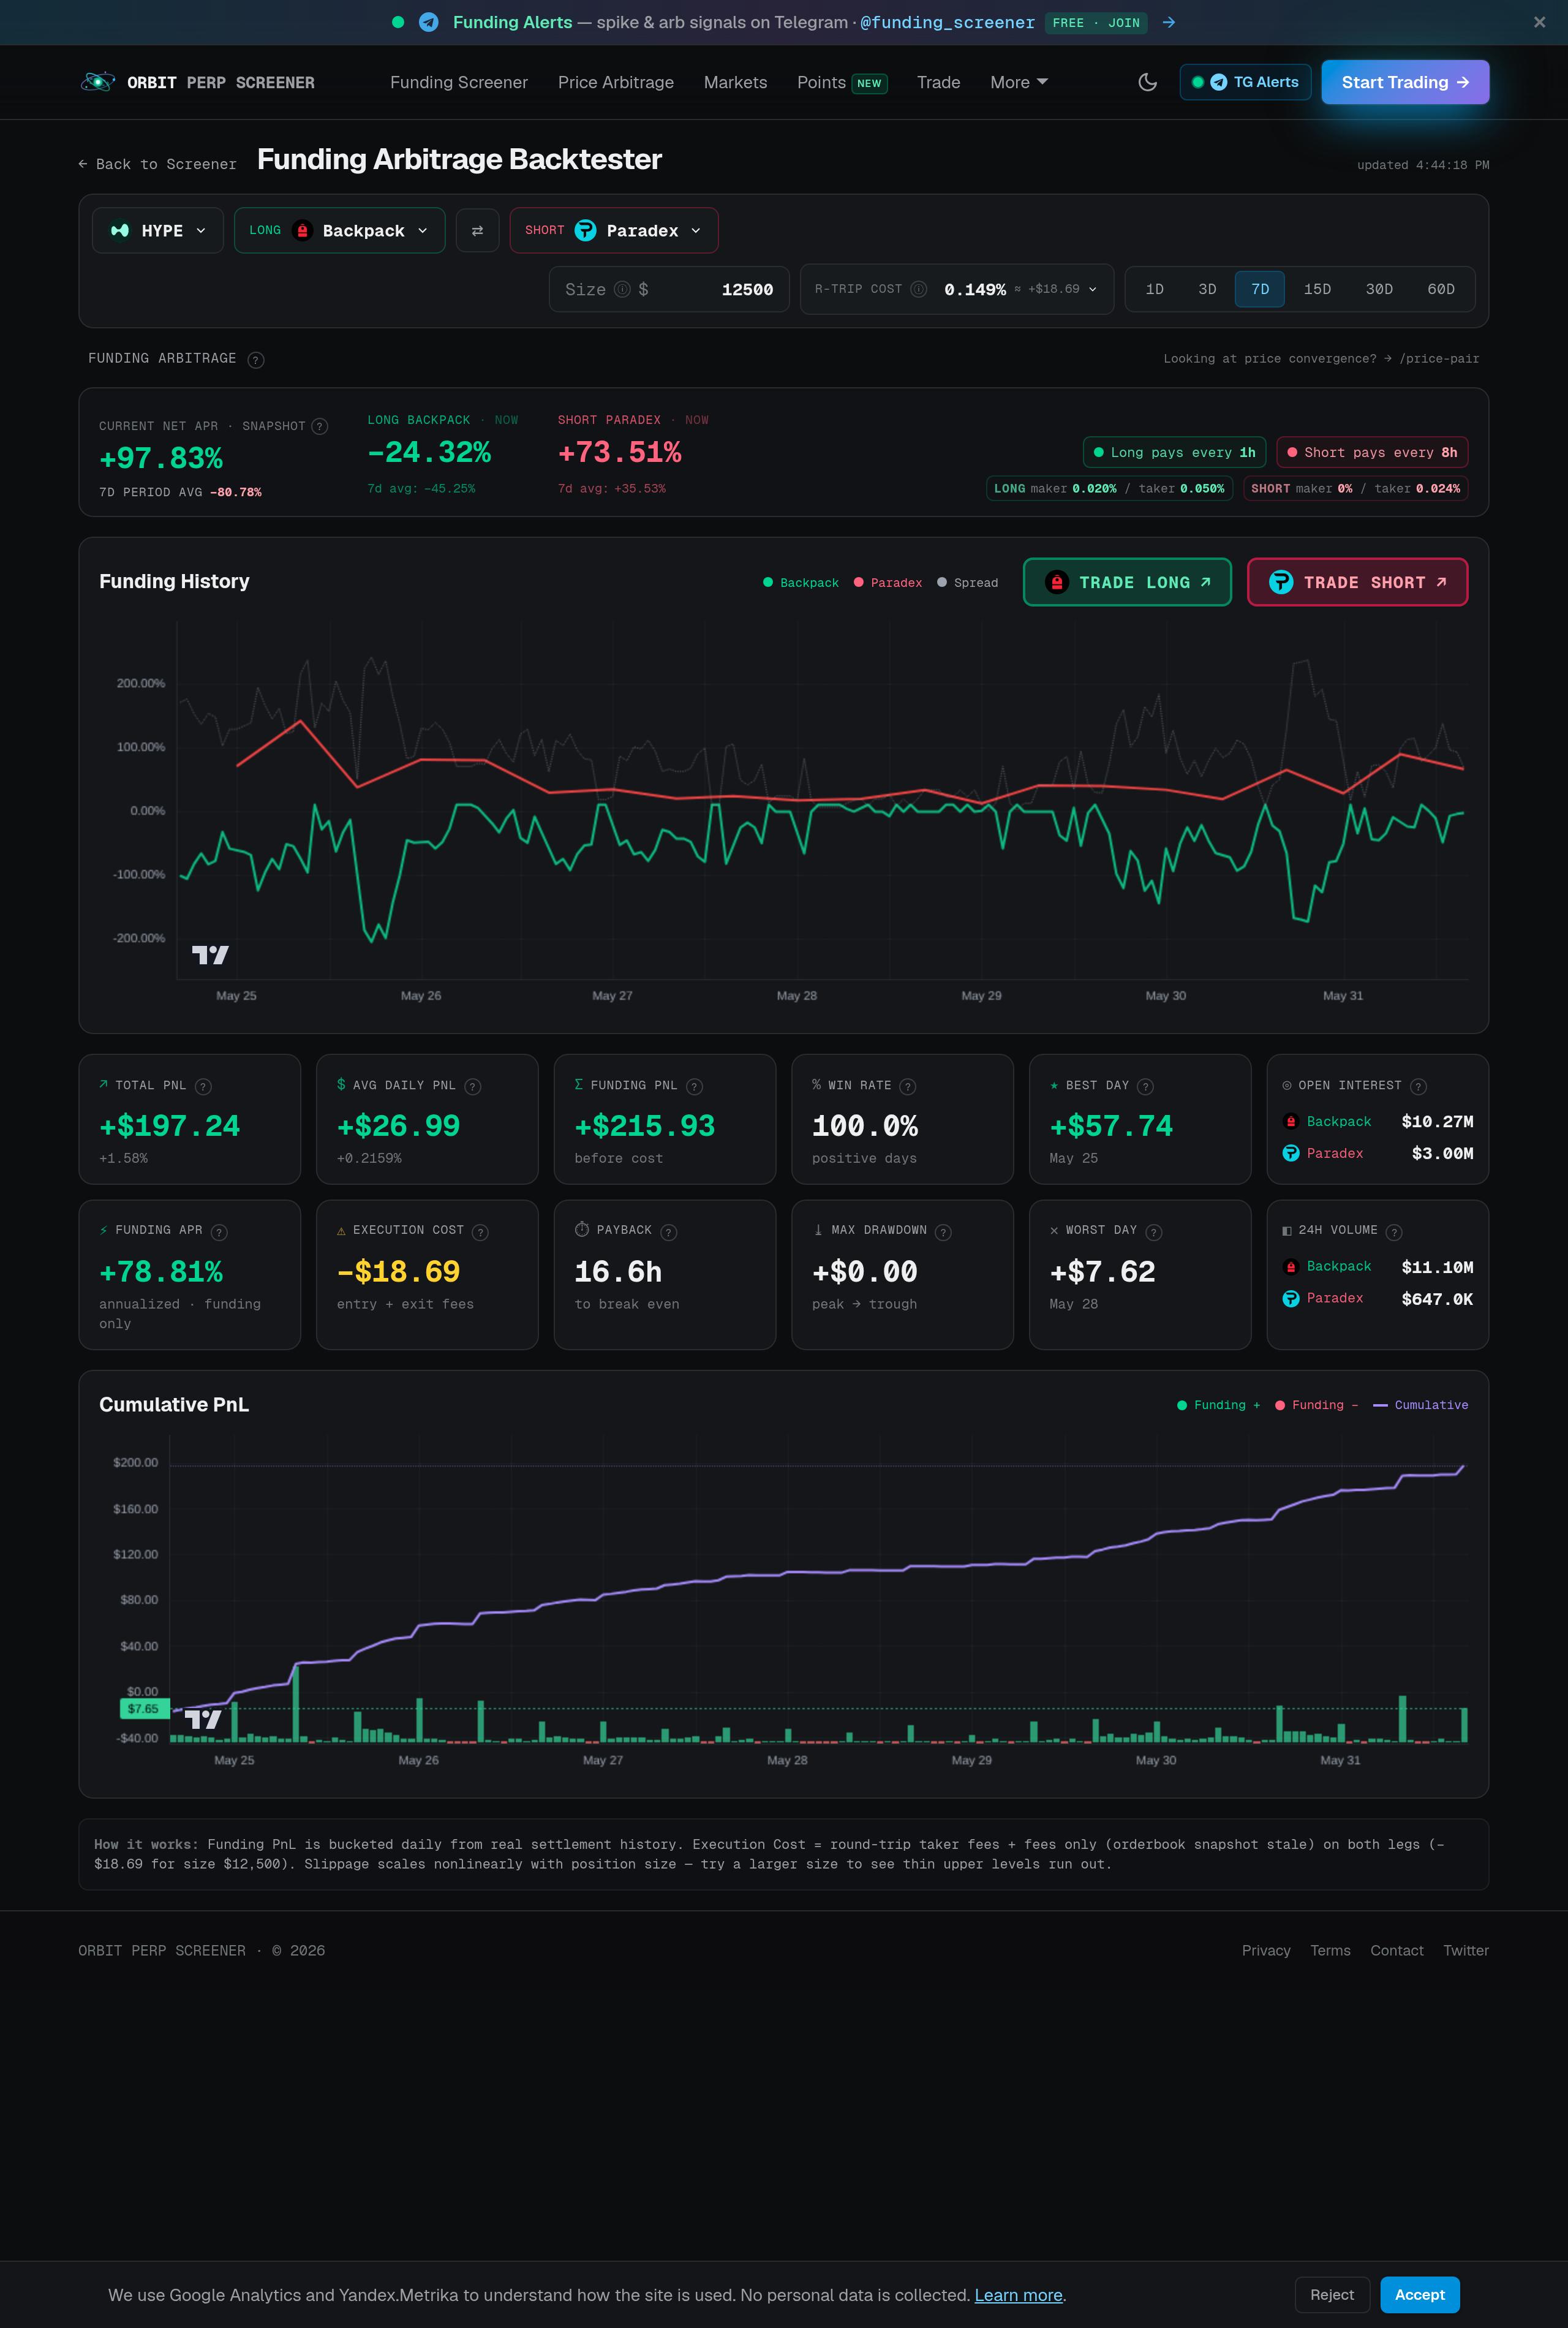Click the $7.65 price marker on PnL axis
Viewport: 1568px width, 2328px height.
(x=144, y=1709)
